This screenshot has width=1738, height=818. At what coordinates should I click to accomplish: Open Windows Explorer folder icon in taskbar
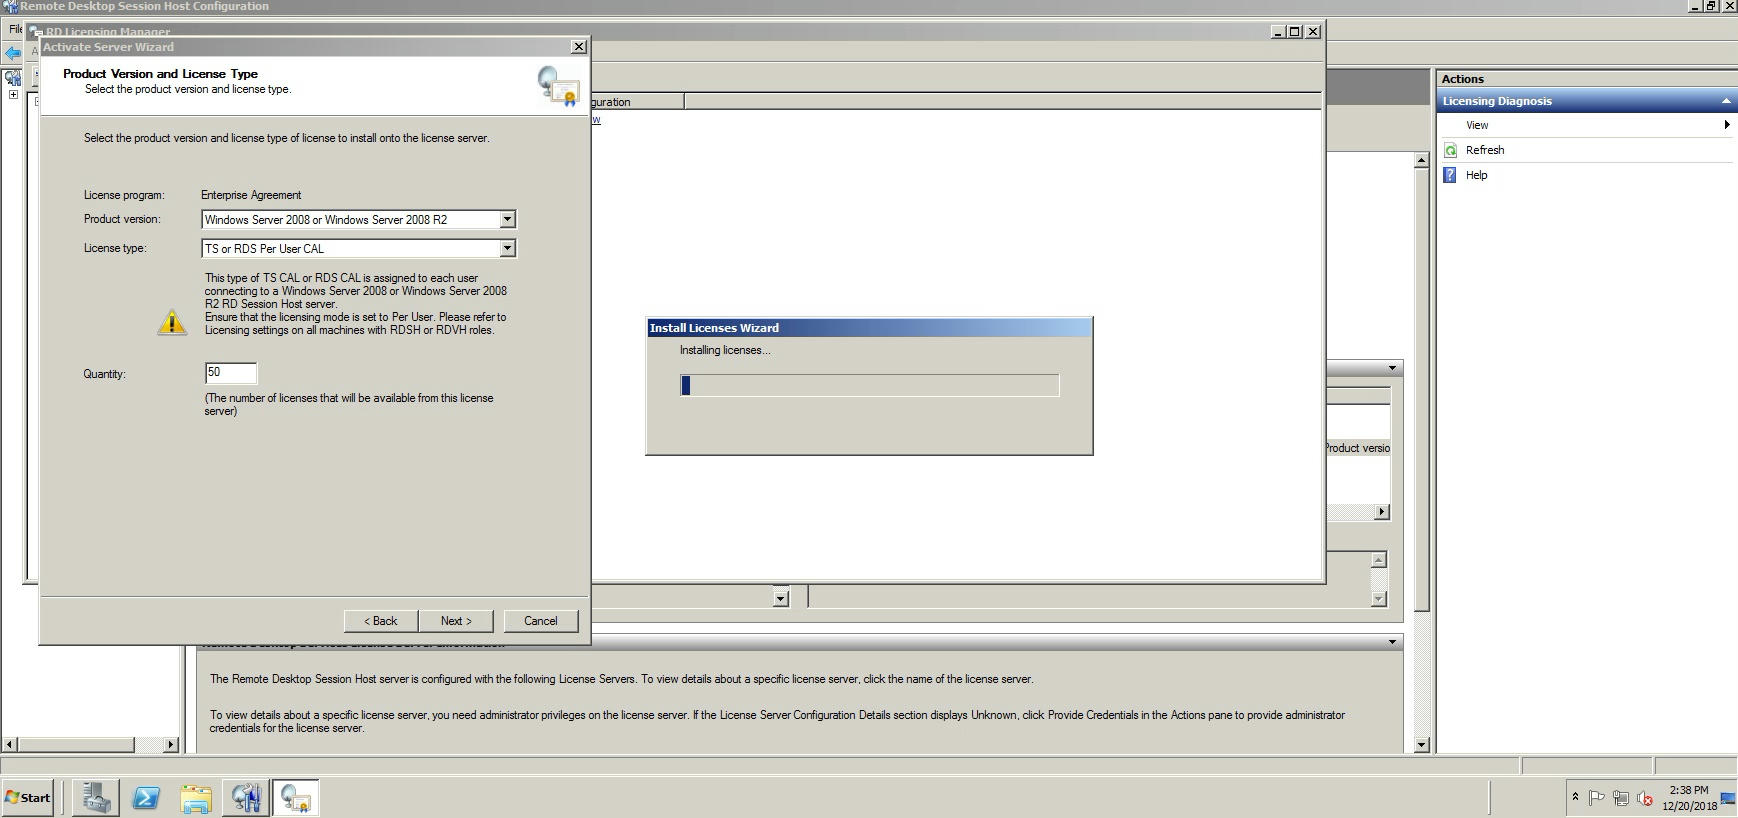tap(196, 797)
